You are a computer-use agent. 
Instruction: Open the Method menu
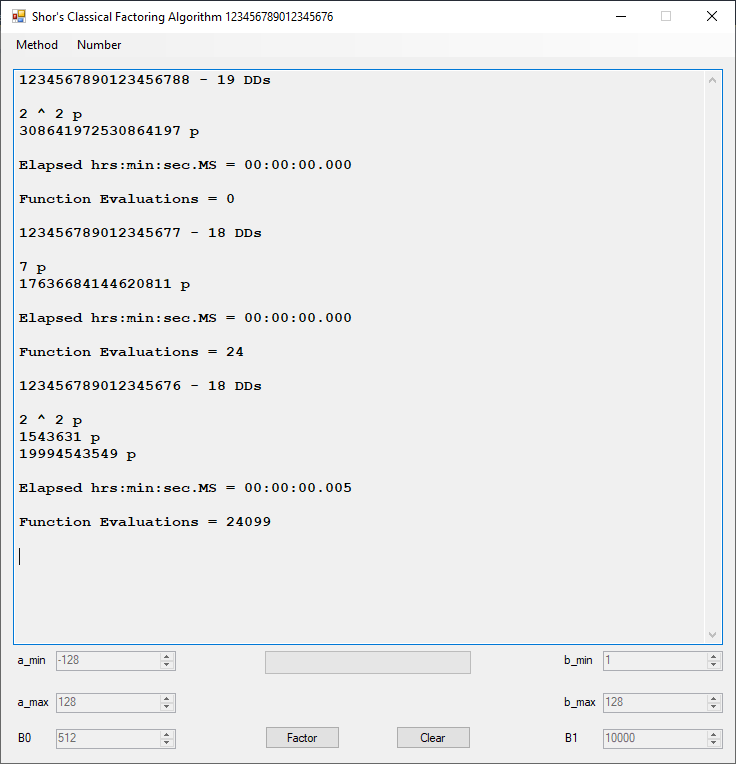37,45
